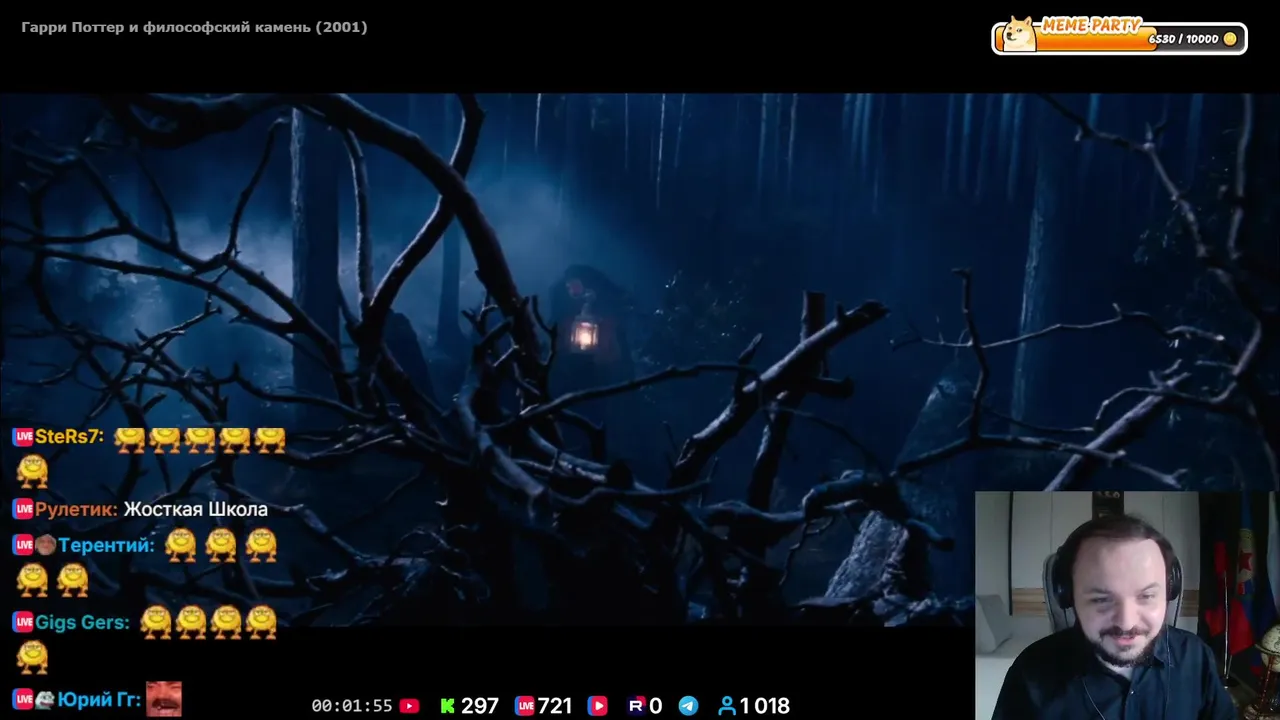The height and width of the screenshot is (720, 1280).
Task: Click the SteRs7 username in chat
Action: click(69, 437)
